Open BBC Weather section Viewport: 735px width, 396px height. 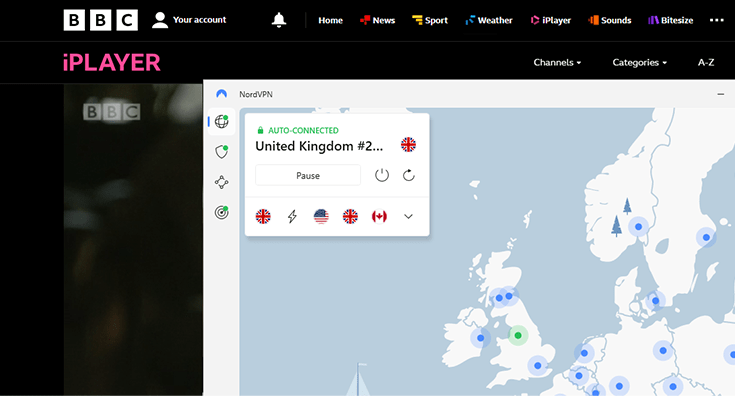click(x=488, y=20)
